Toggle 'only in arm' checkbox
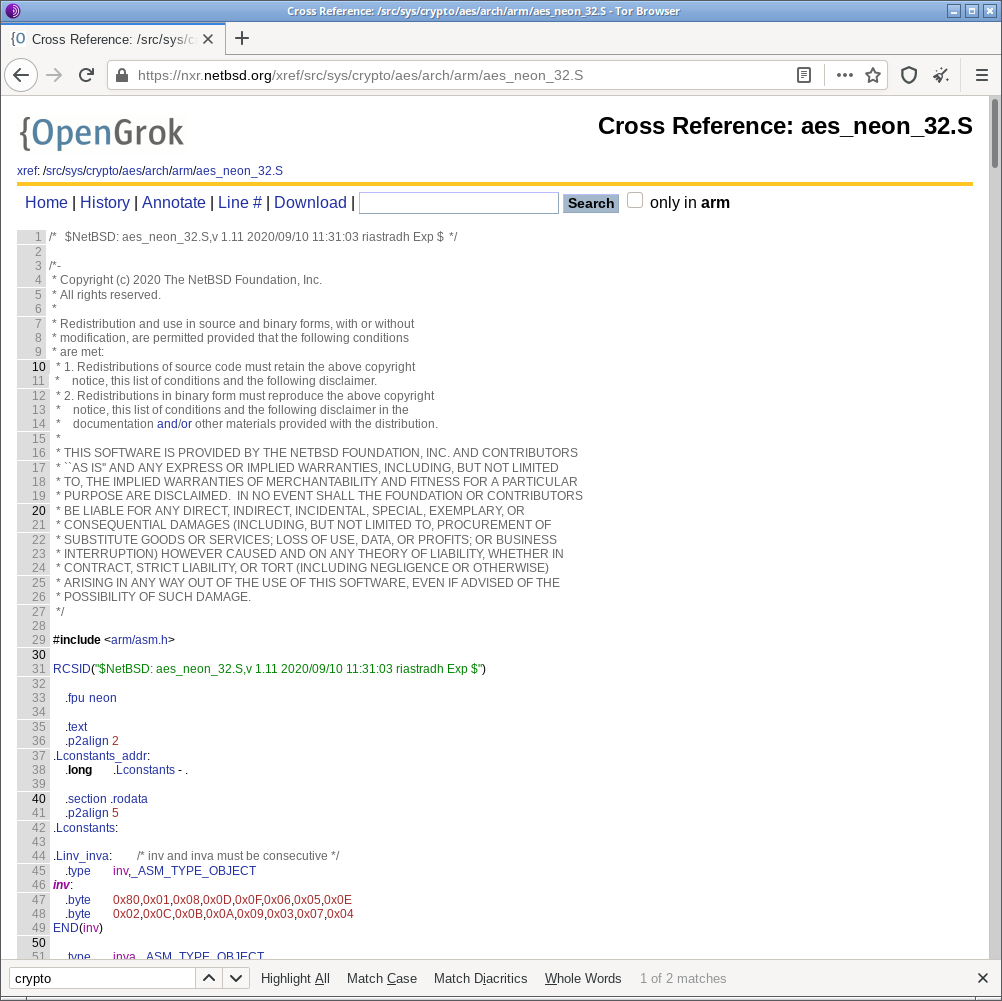The width and height of the screenshot is (1002, 1001). tap(635, 201)
